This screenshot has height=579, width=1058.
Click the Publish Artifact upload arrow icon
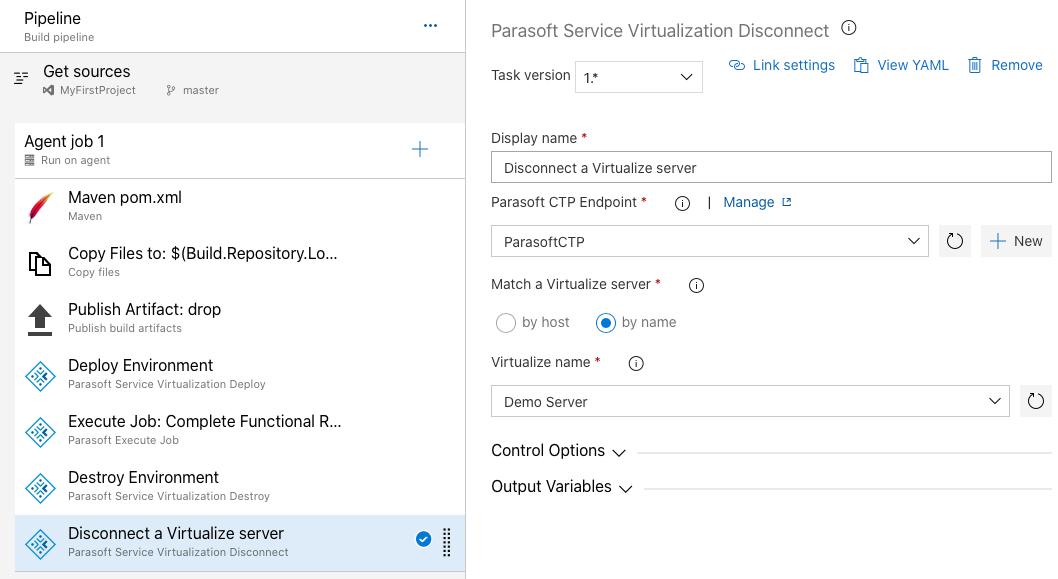pyautogui.click(x=40, y=319)
